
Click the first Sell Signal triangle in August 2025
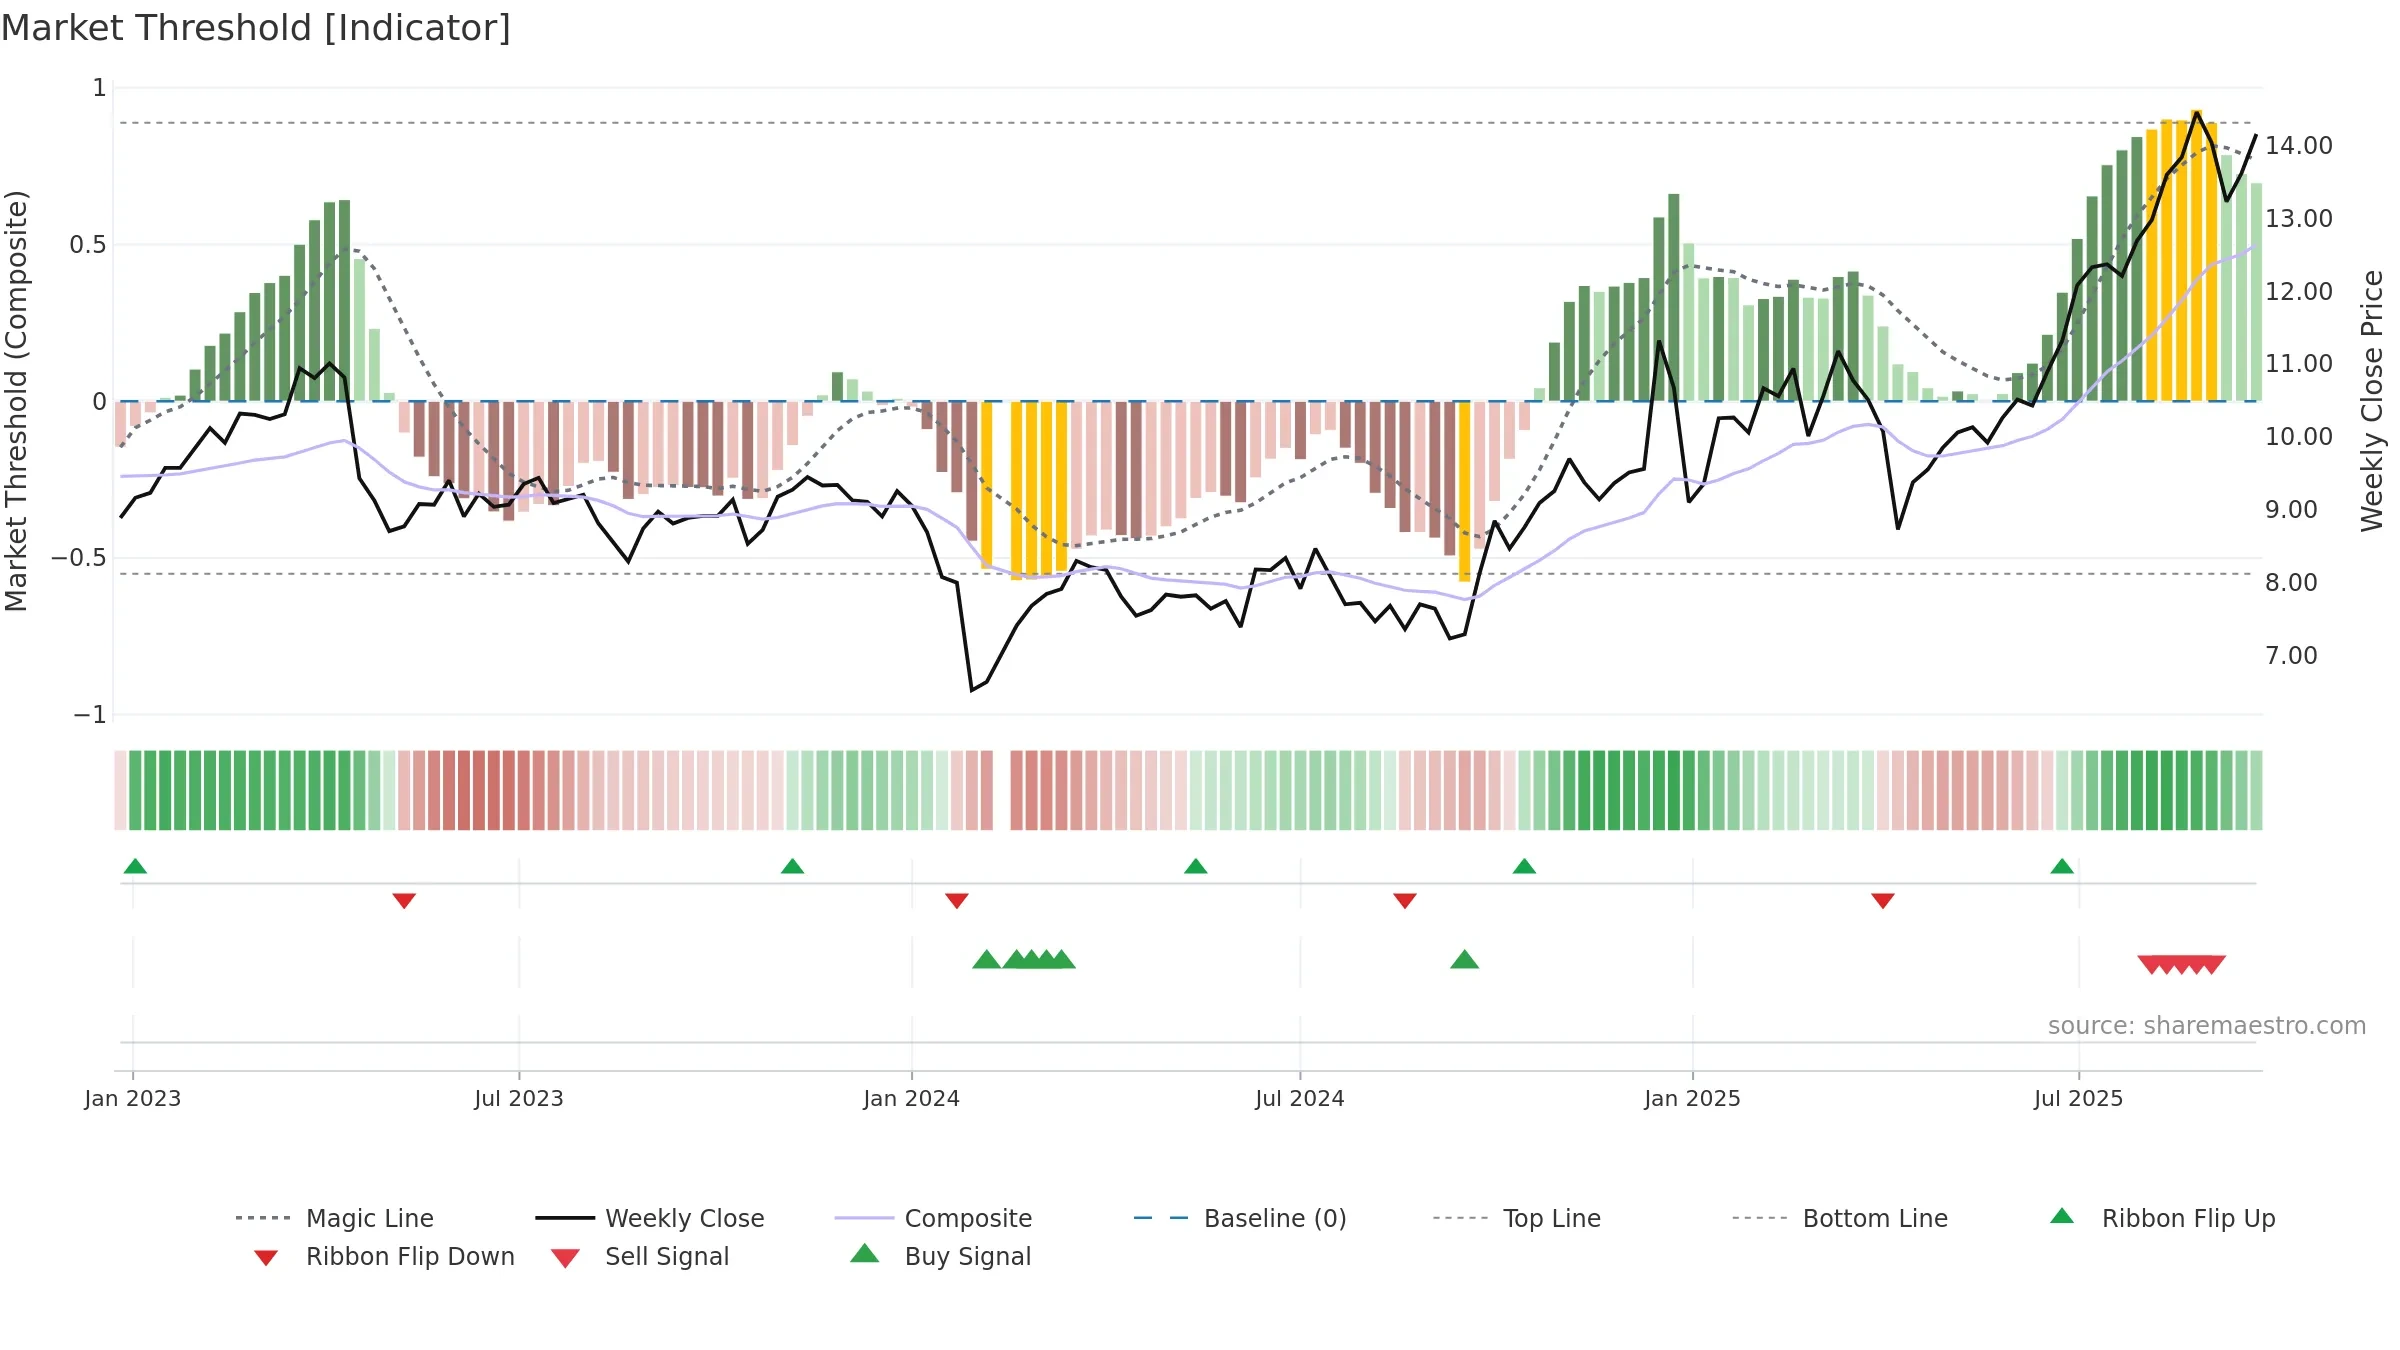(x=2152, y=965)
